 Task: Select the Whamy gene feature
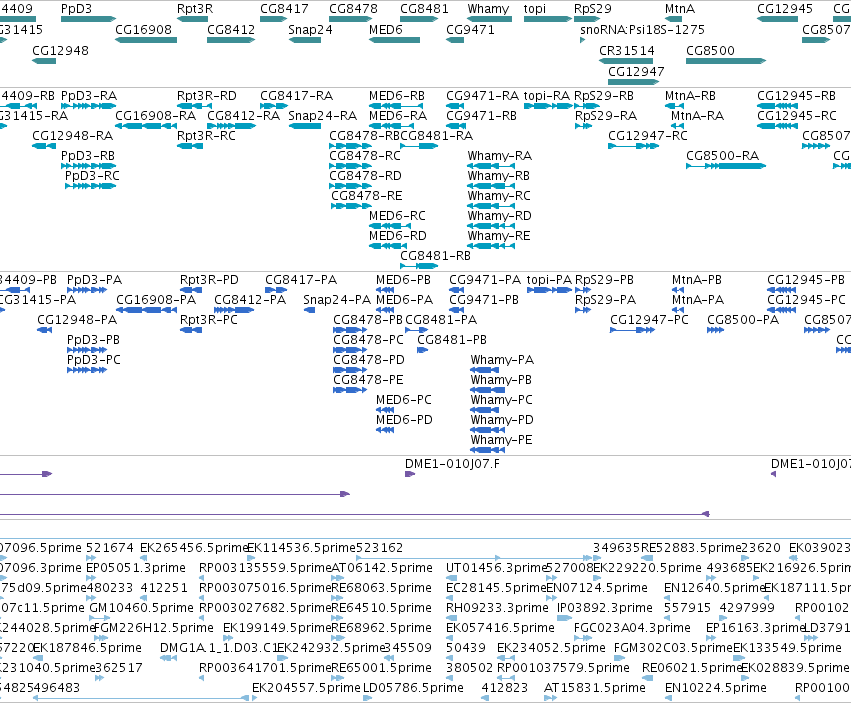[x=490, y=19]
